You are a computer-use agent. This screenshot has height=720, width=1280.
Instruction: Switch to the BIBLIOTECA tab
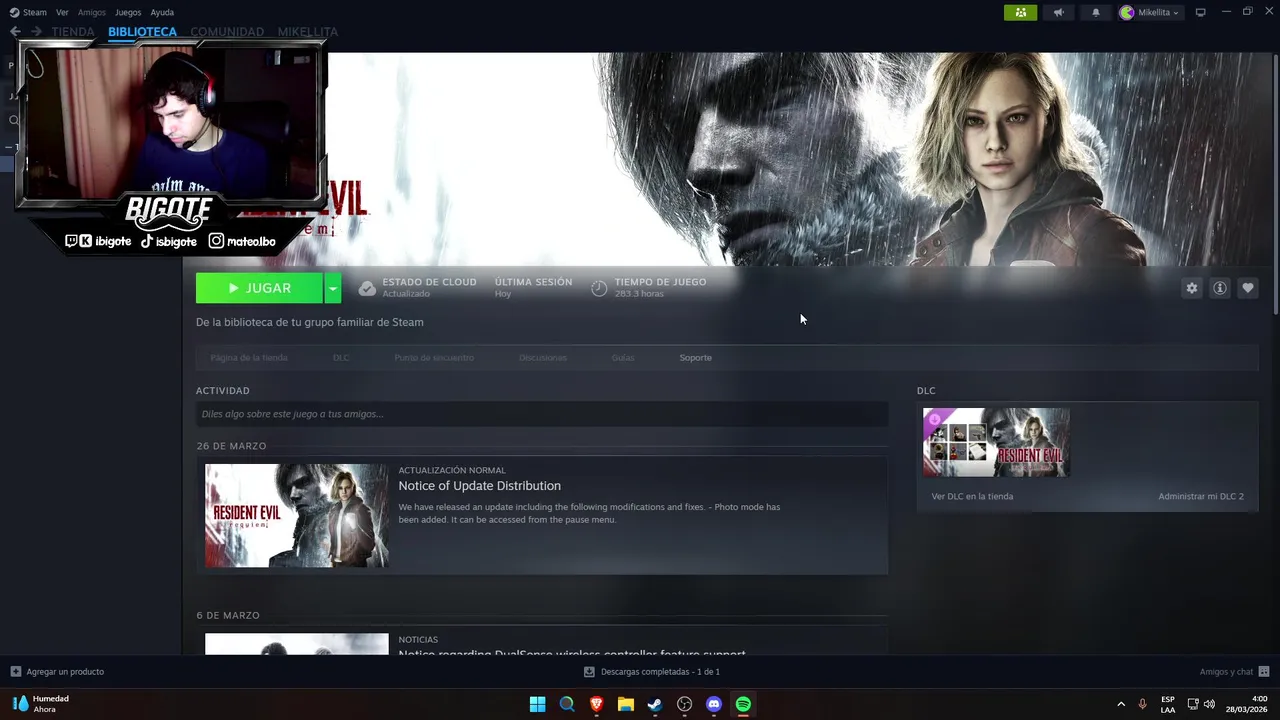click(142, 31)
